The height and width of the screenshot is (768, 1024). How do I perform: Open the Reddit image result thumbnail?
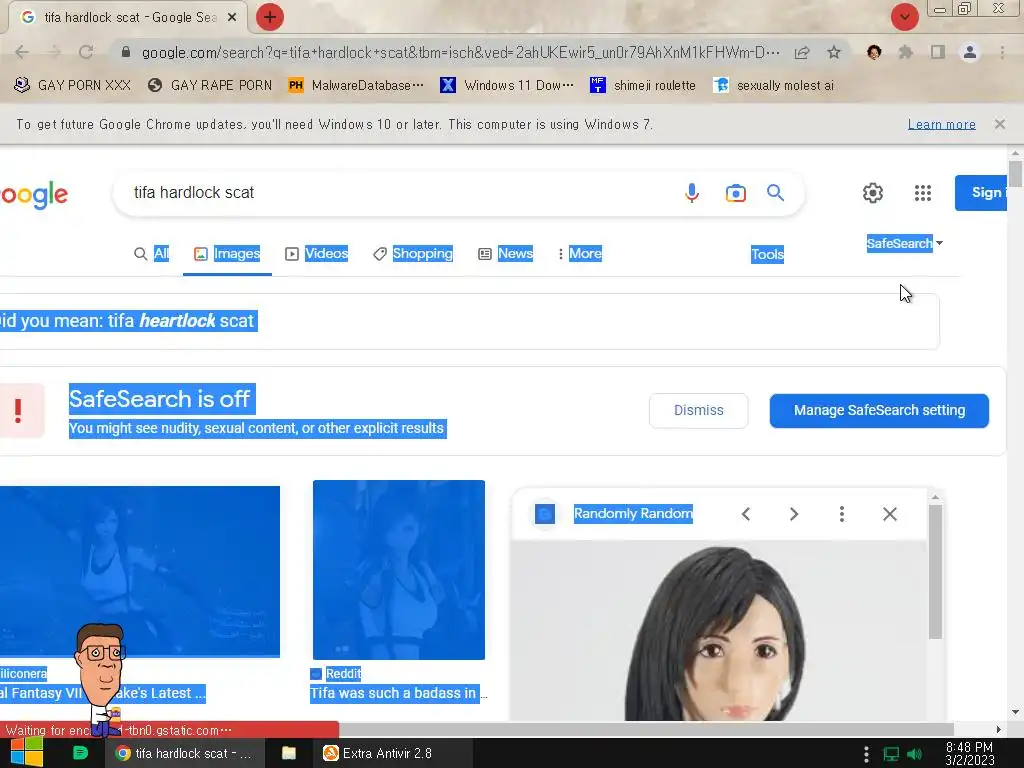(x=398, y=570)
